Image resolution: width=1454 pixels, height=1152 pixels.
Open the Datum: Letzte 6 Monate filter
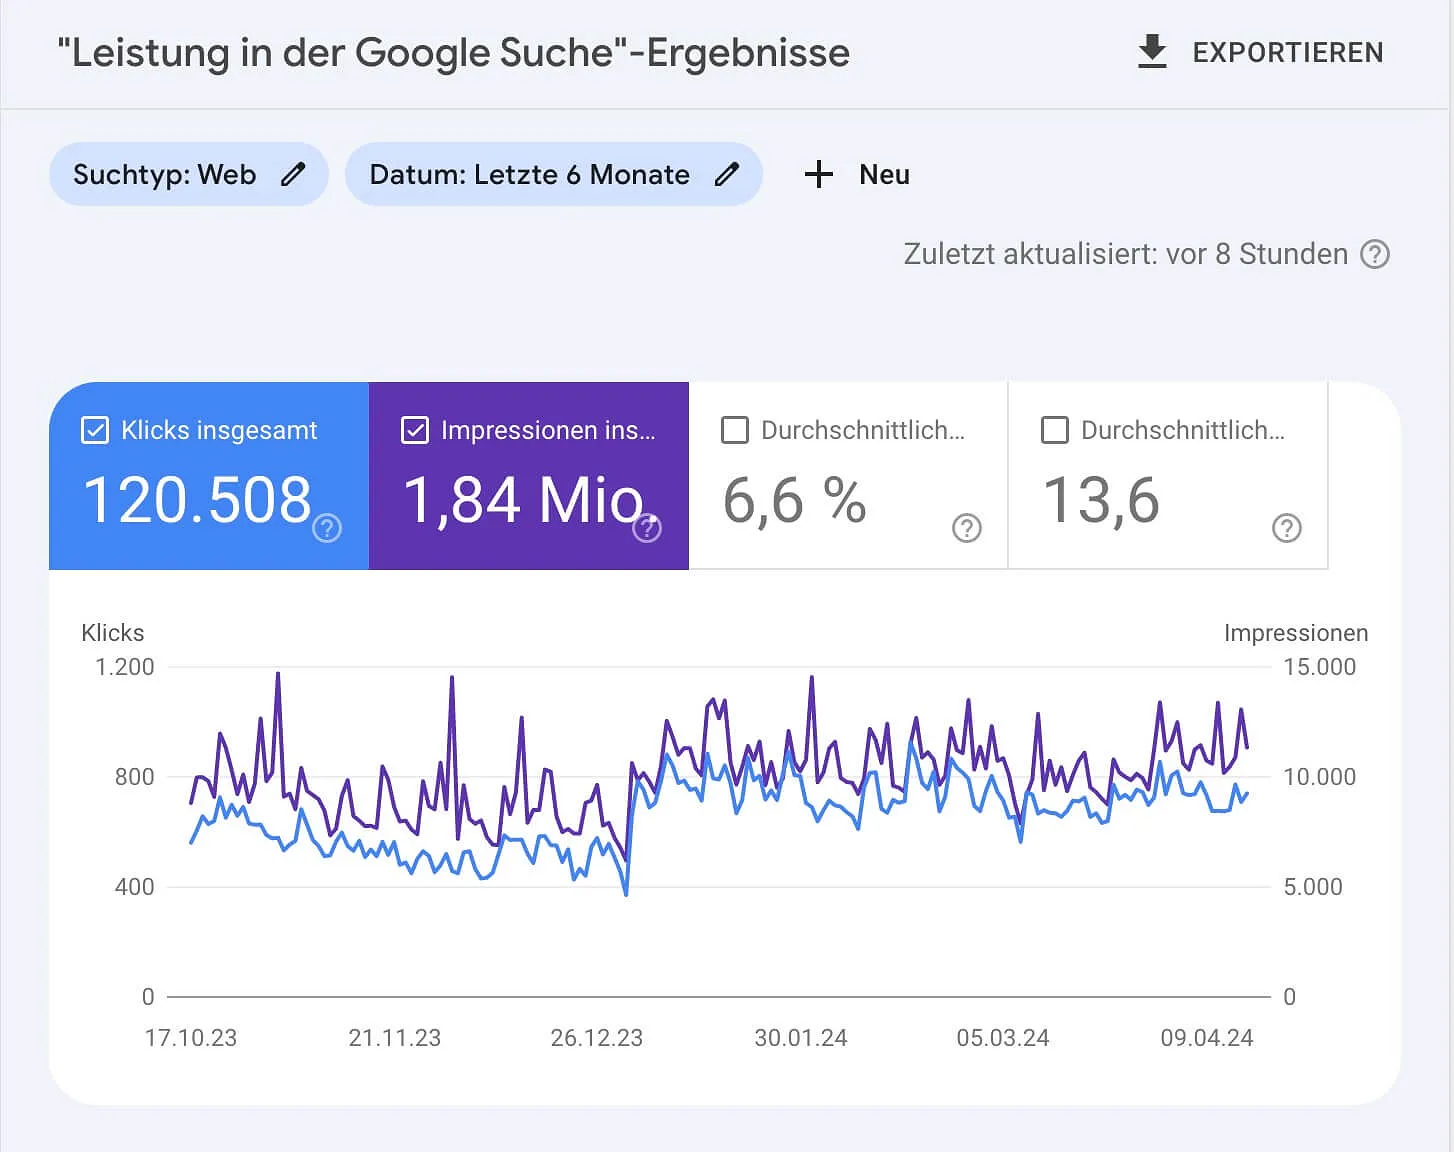click(x=529, y=175)
